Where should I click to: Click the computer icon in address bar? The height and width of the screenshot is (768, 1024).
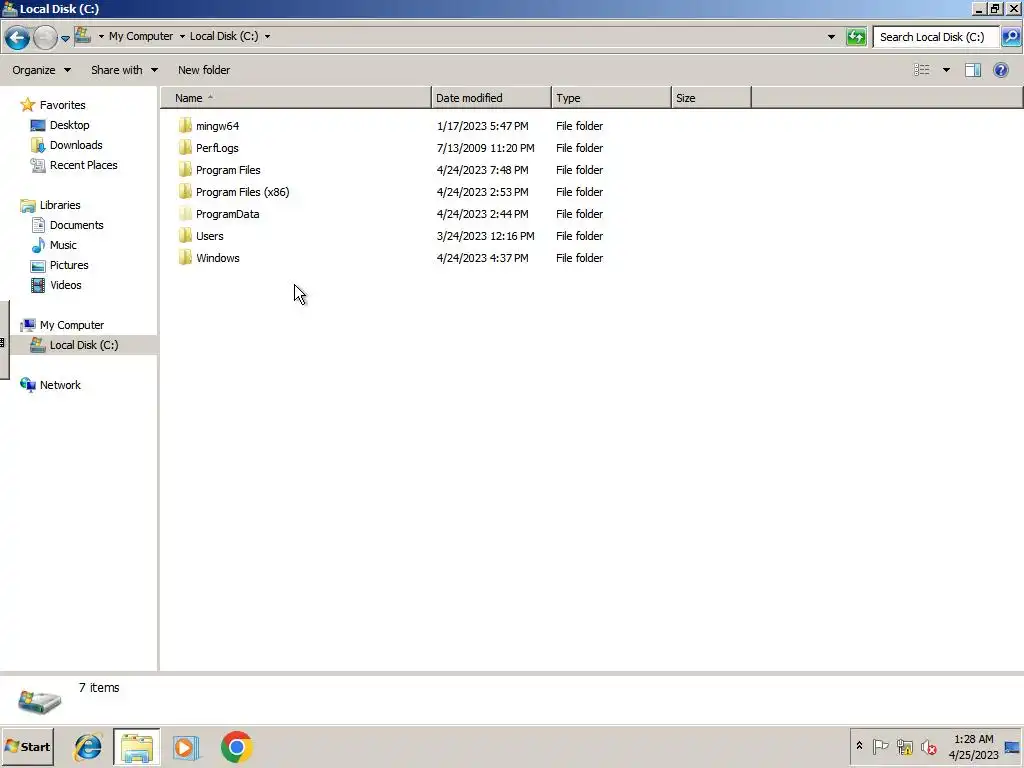tap(83, 35)
